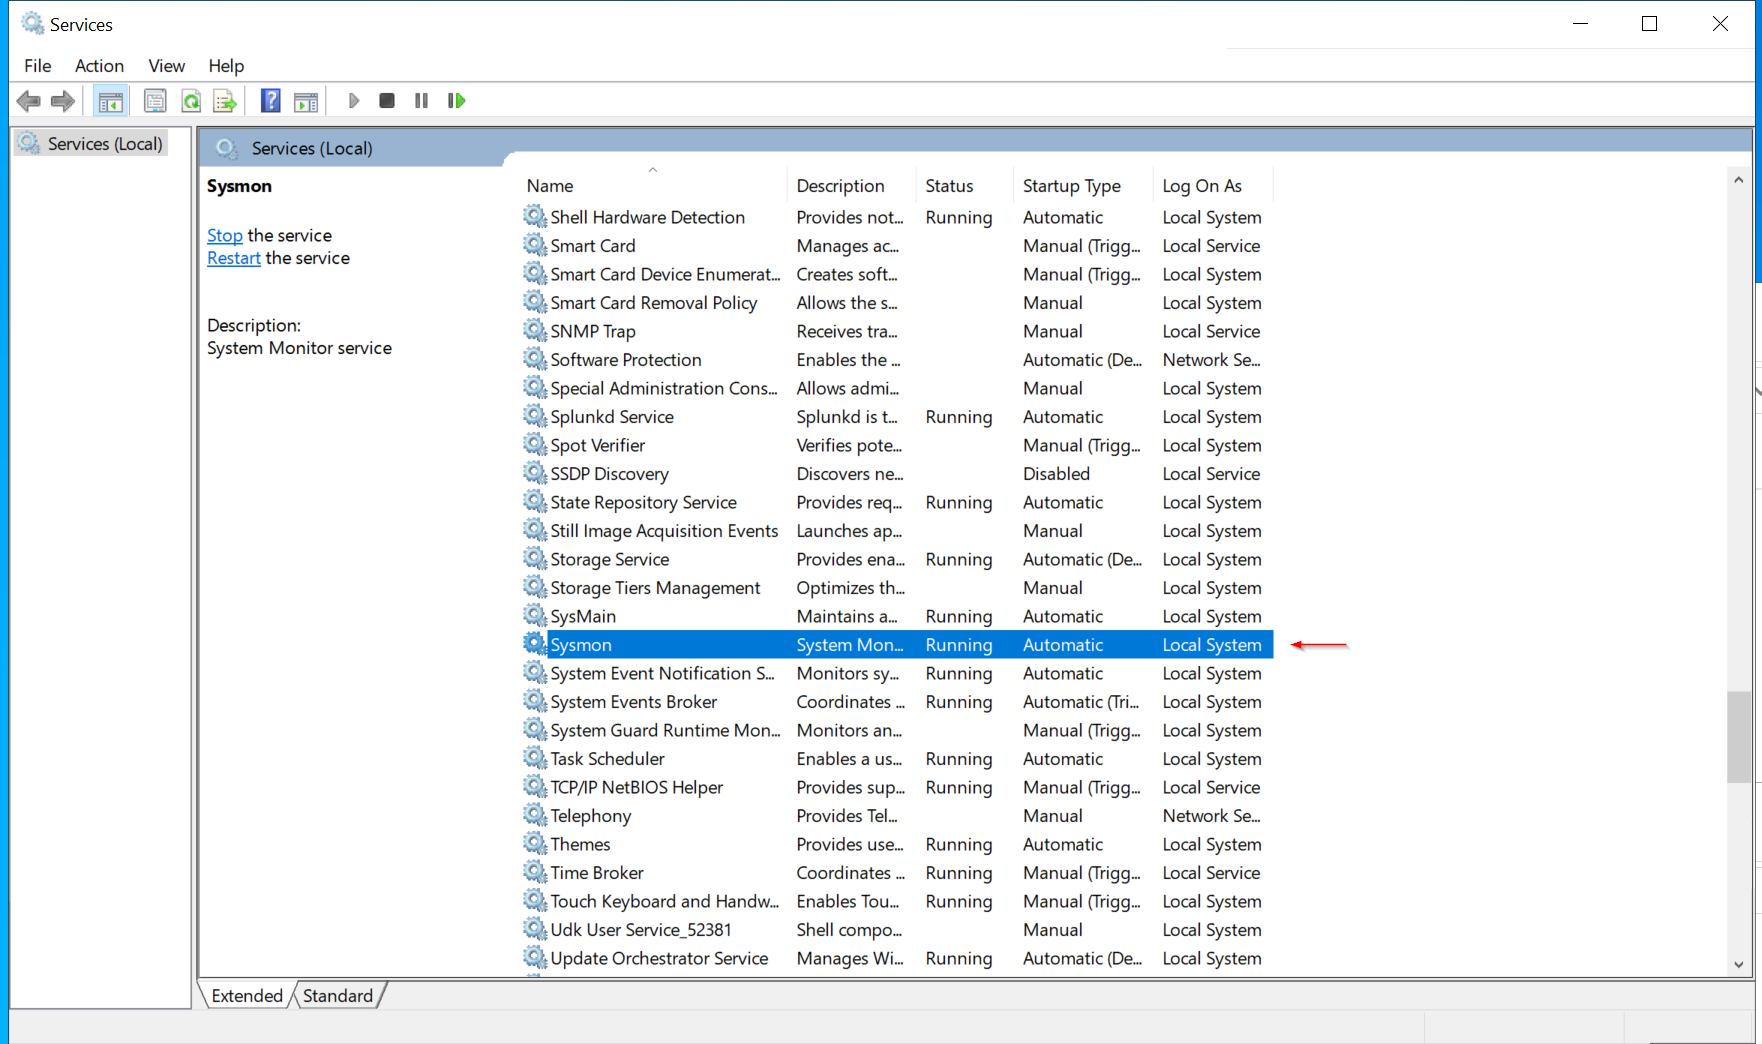Click Network Se... log on for Telephony
Viewport: 1762px width, 1044px height.
pyautogui.click(x=1211, y=815)
